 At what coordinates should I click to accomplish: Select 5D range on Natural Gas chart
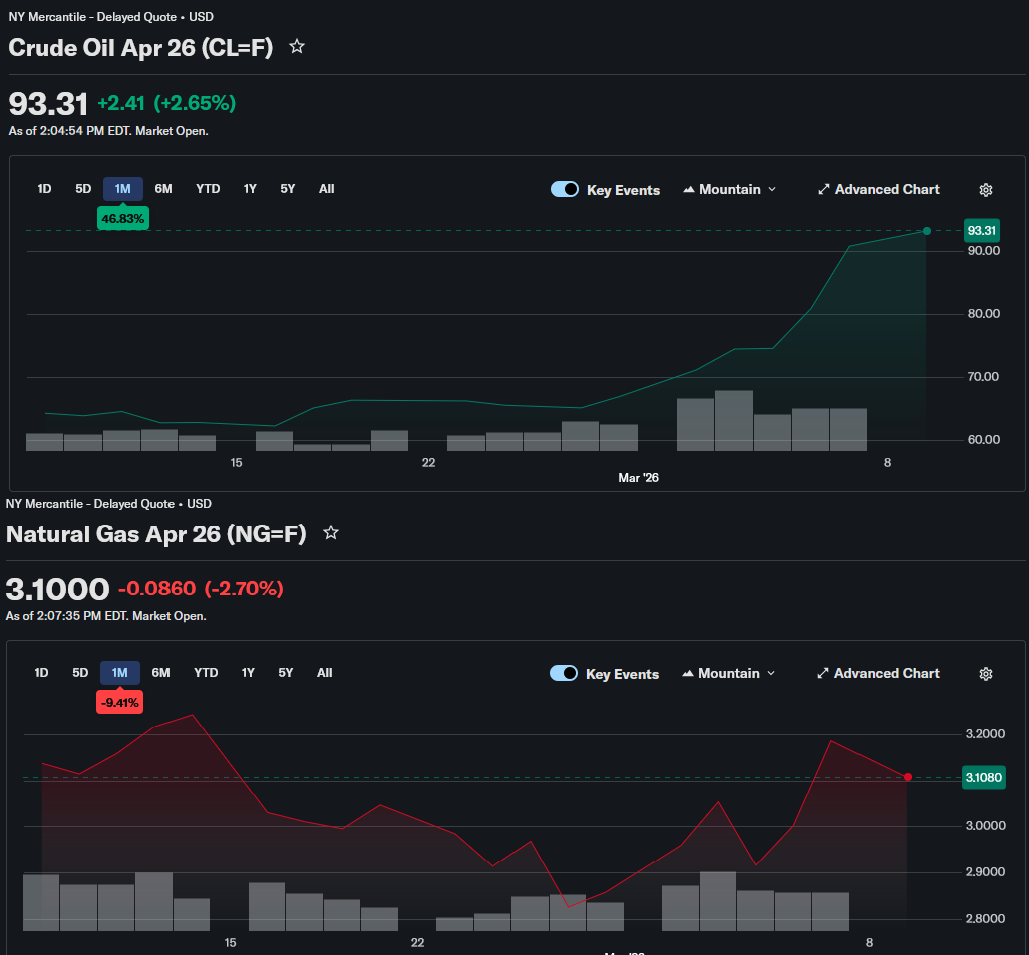click(x=80, y=673)
